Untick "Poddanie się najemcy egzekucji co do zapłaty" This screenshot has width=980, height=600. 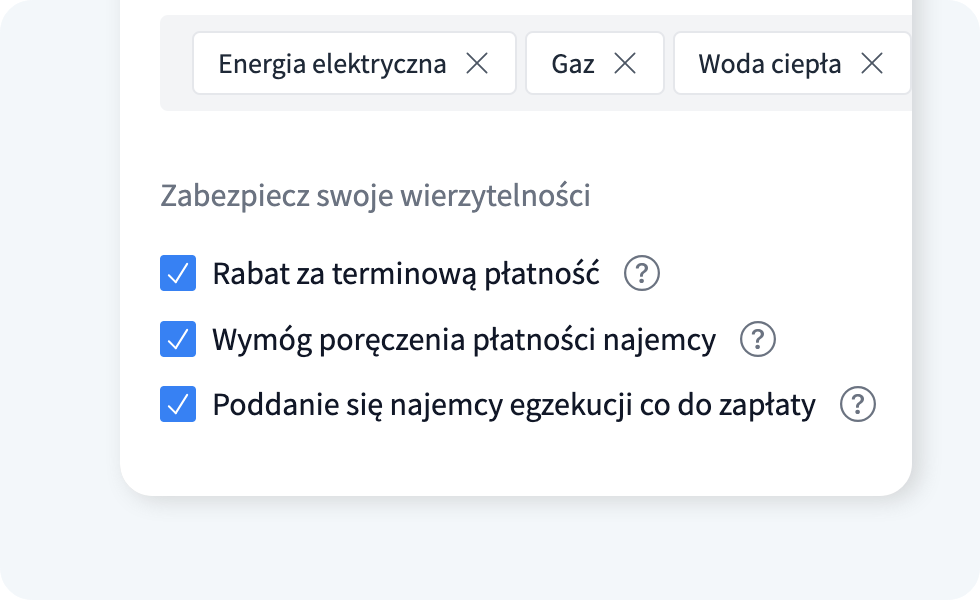177,403
